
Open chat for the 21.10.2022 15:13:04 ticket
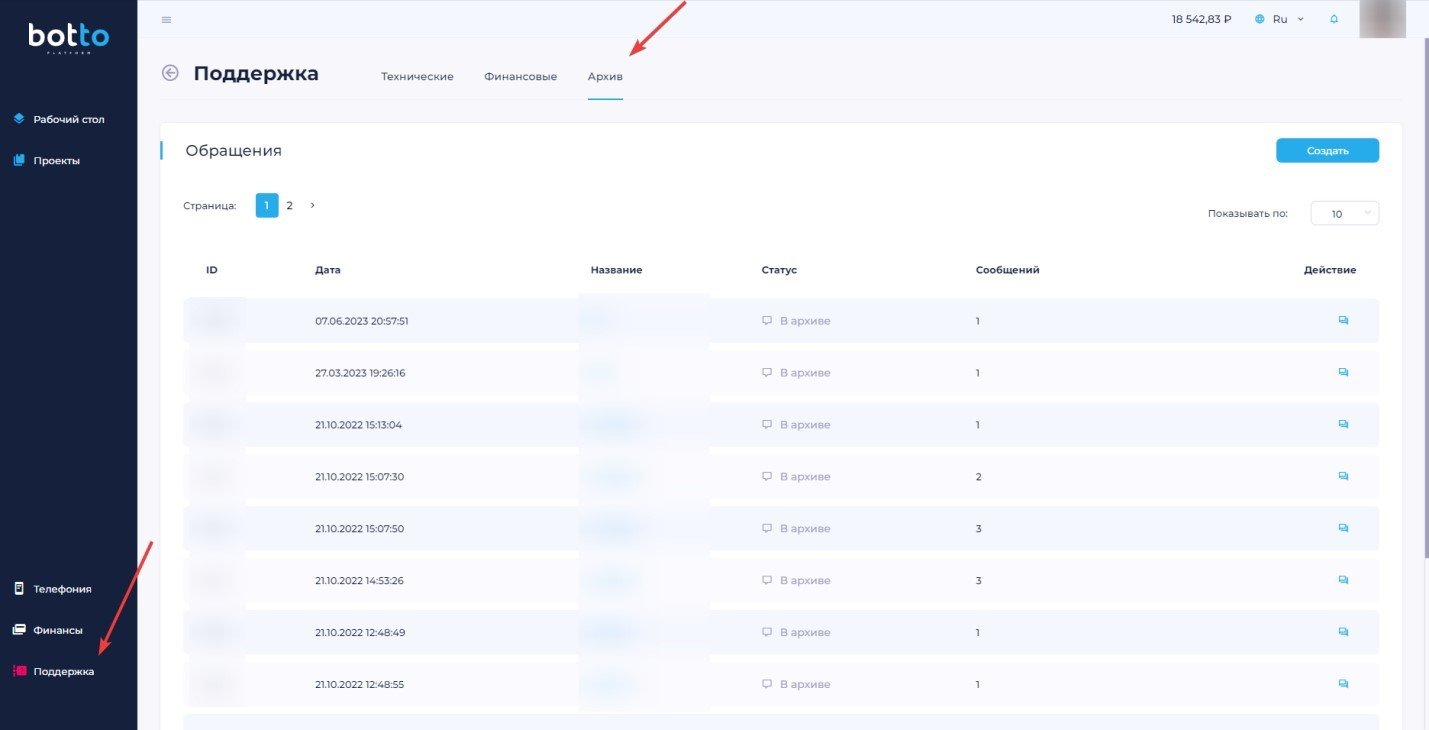click(x=1343, y=425)
